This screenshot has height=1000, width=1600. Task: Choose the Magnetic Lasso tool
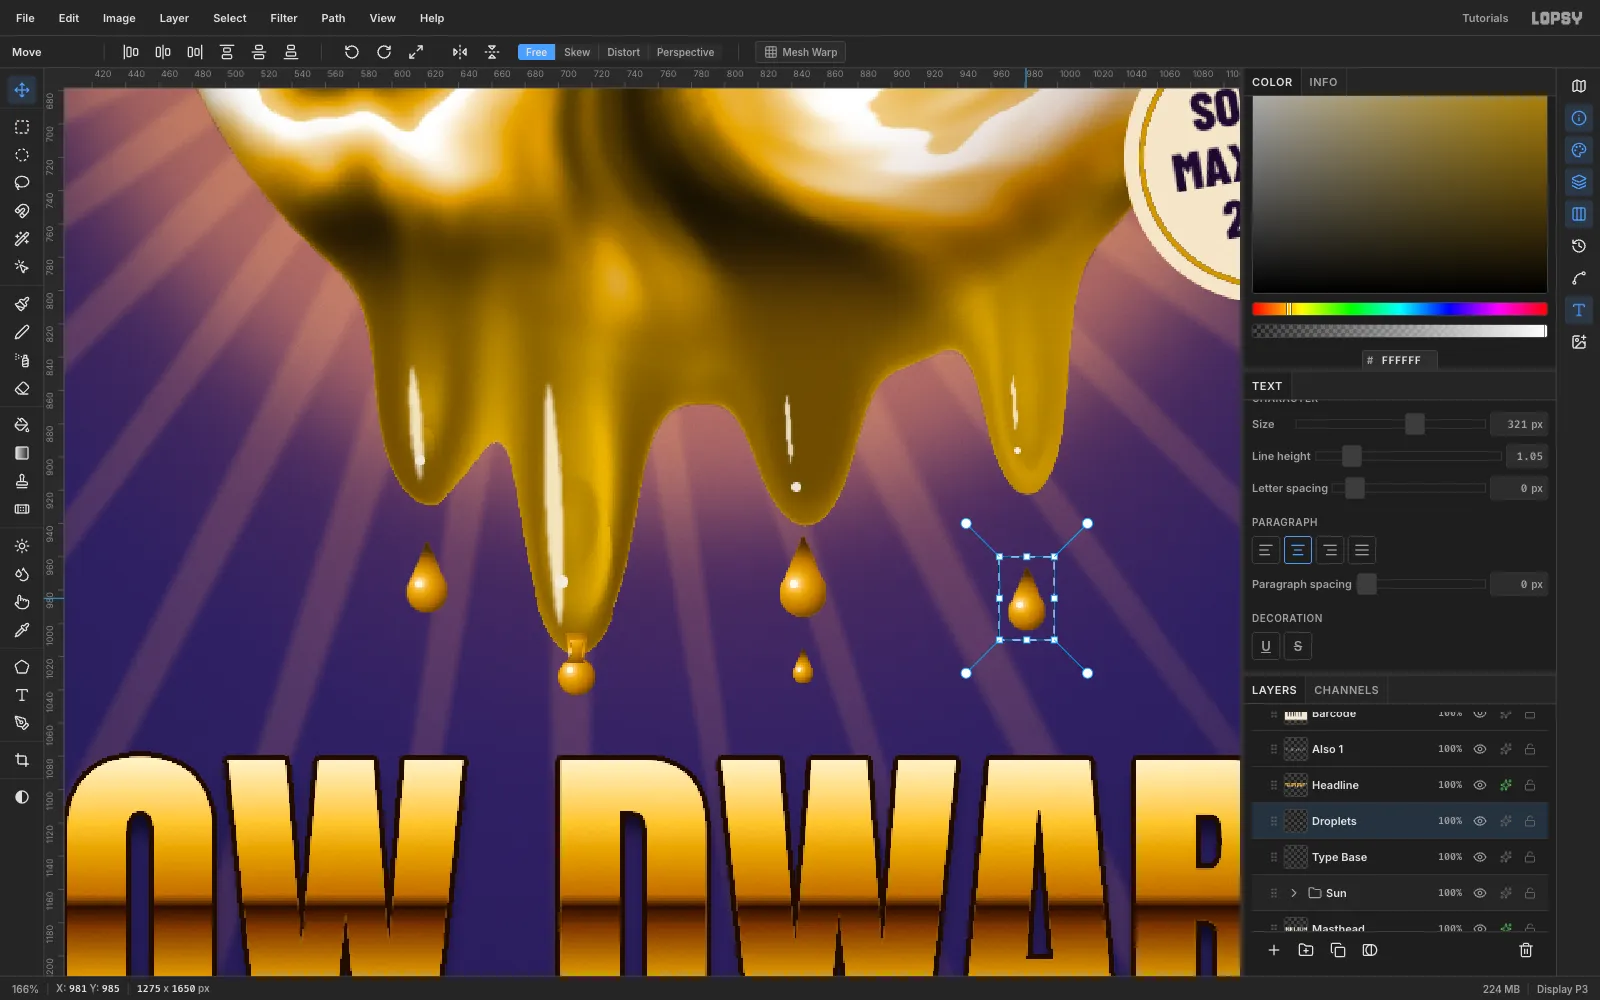pyautogui.click(x=22, y=211)
